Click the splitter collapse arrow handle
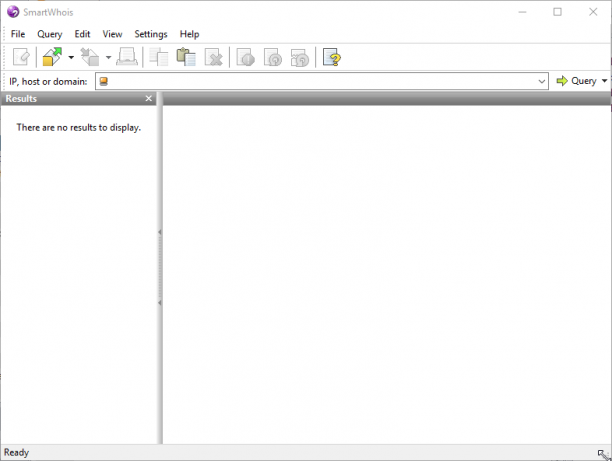The height and width of the screenshot is (461, 612). [x=160, y=267]
